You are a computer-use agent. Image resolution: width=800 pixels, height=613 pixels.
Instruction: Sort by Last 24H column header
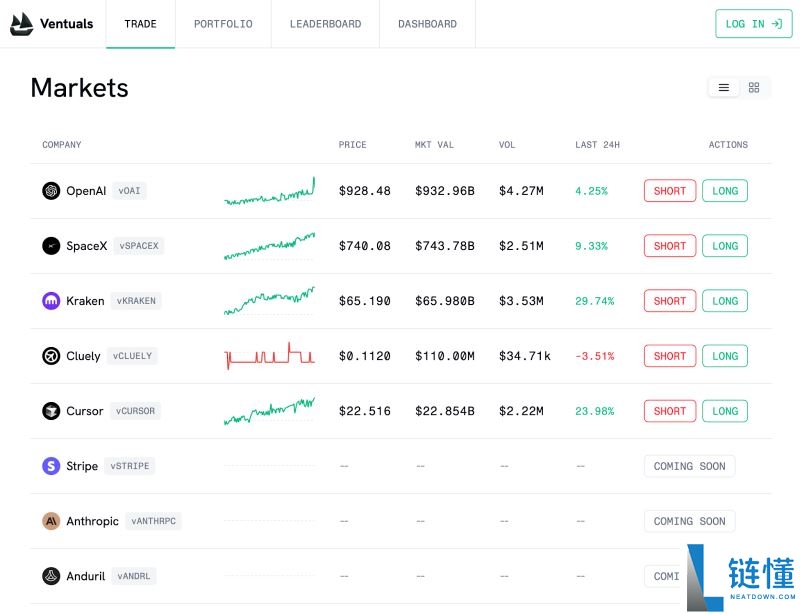597,145
